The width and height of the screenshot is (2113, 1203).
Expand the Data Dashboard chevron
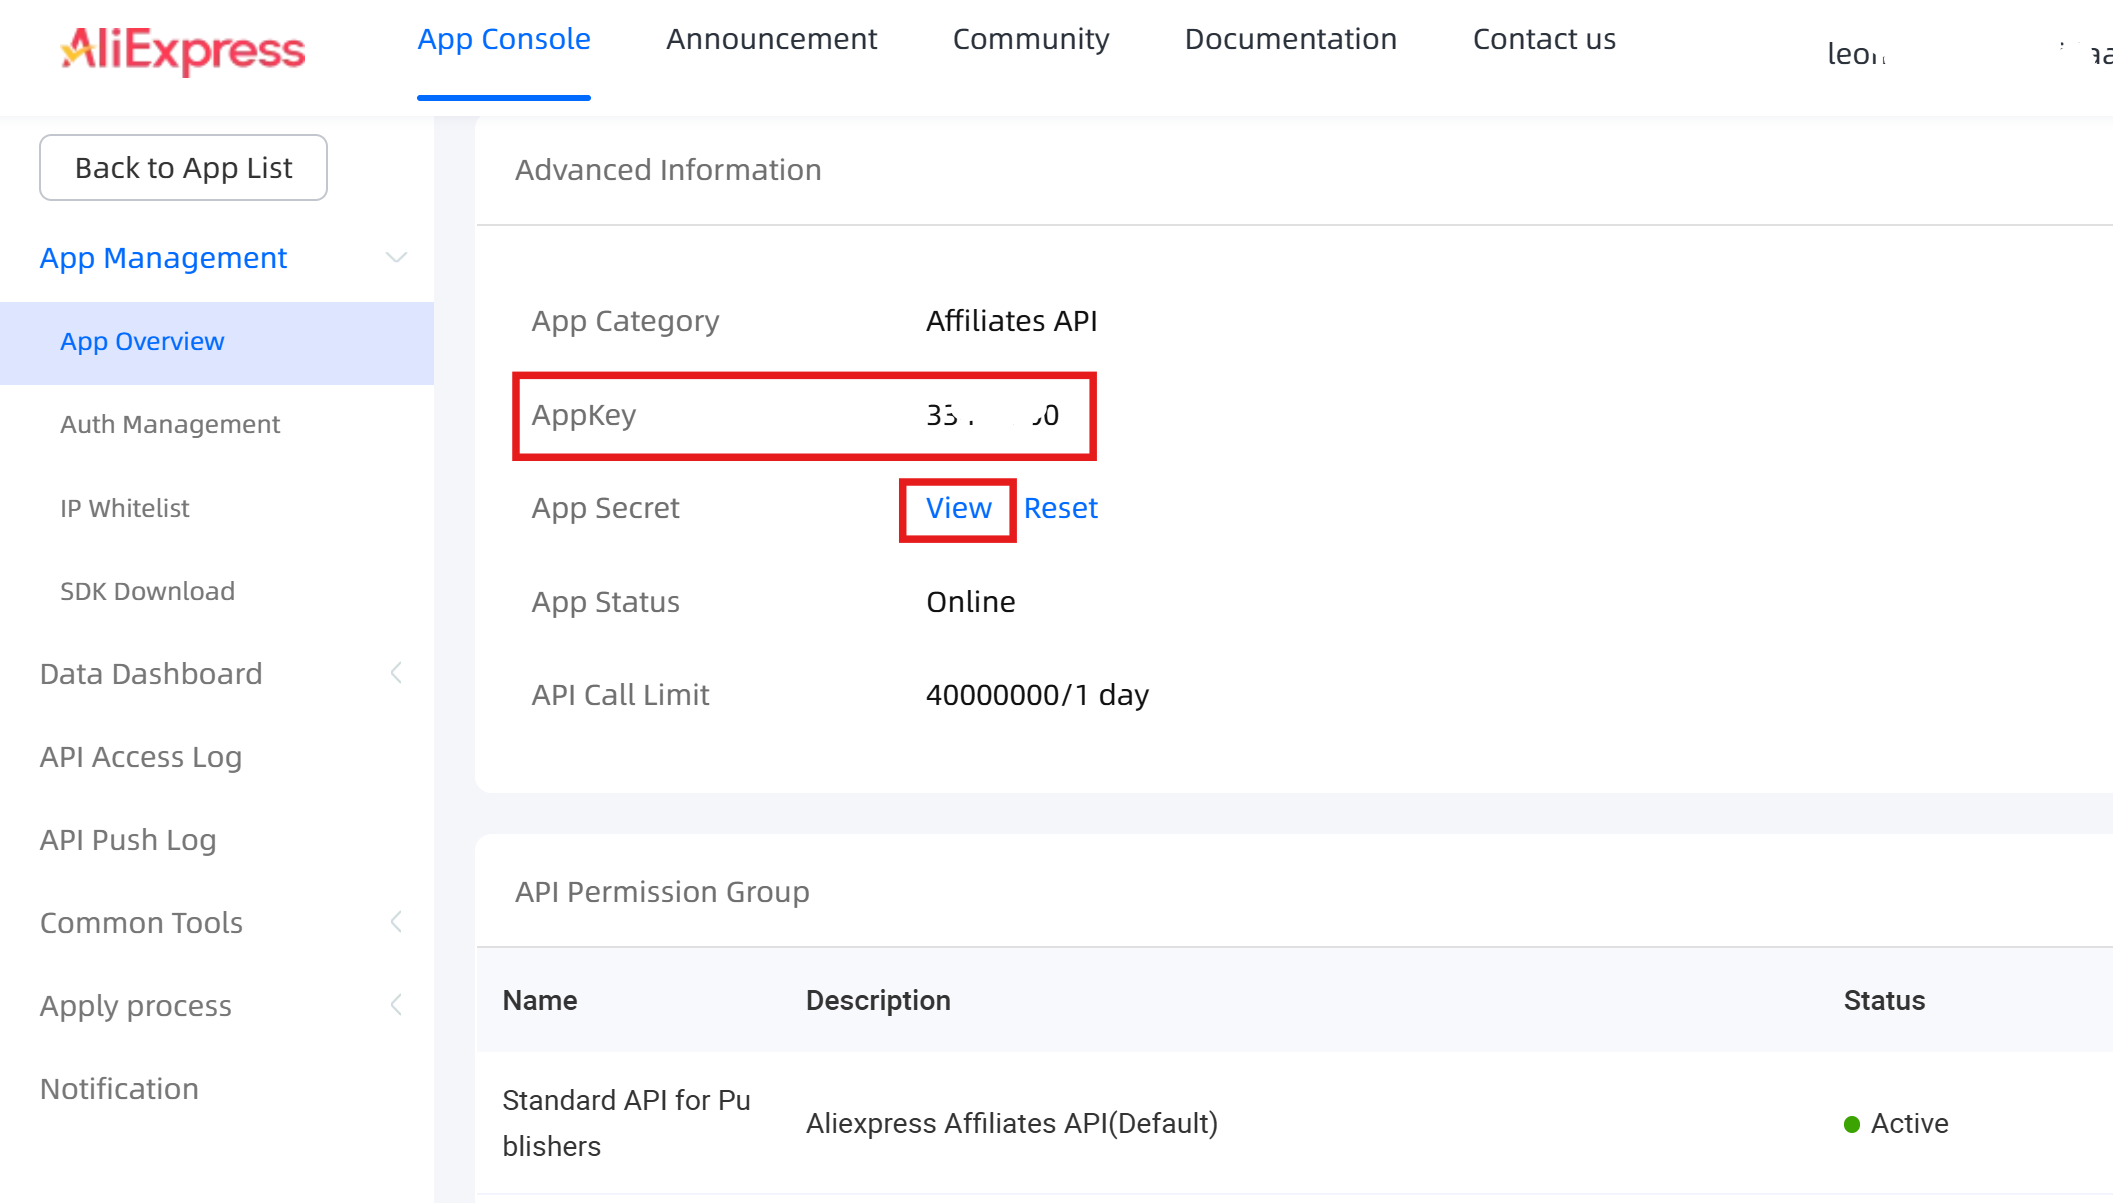396,673
